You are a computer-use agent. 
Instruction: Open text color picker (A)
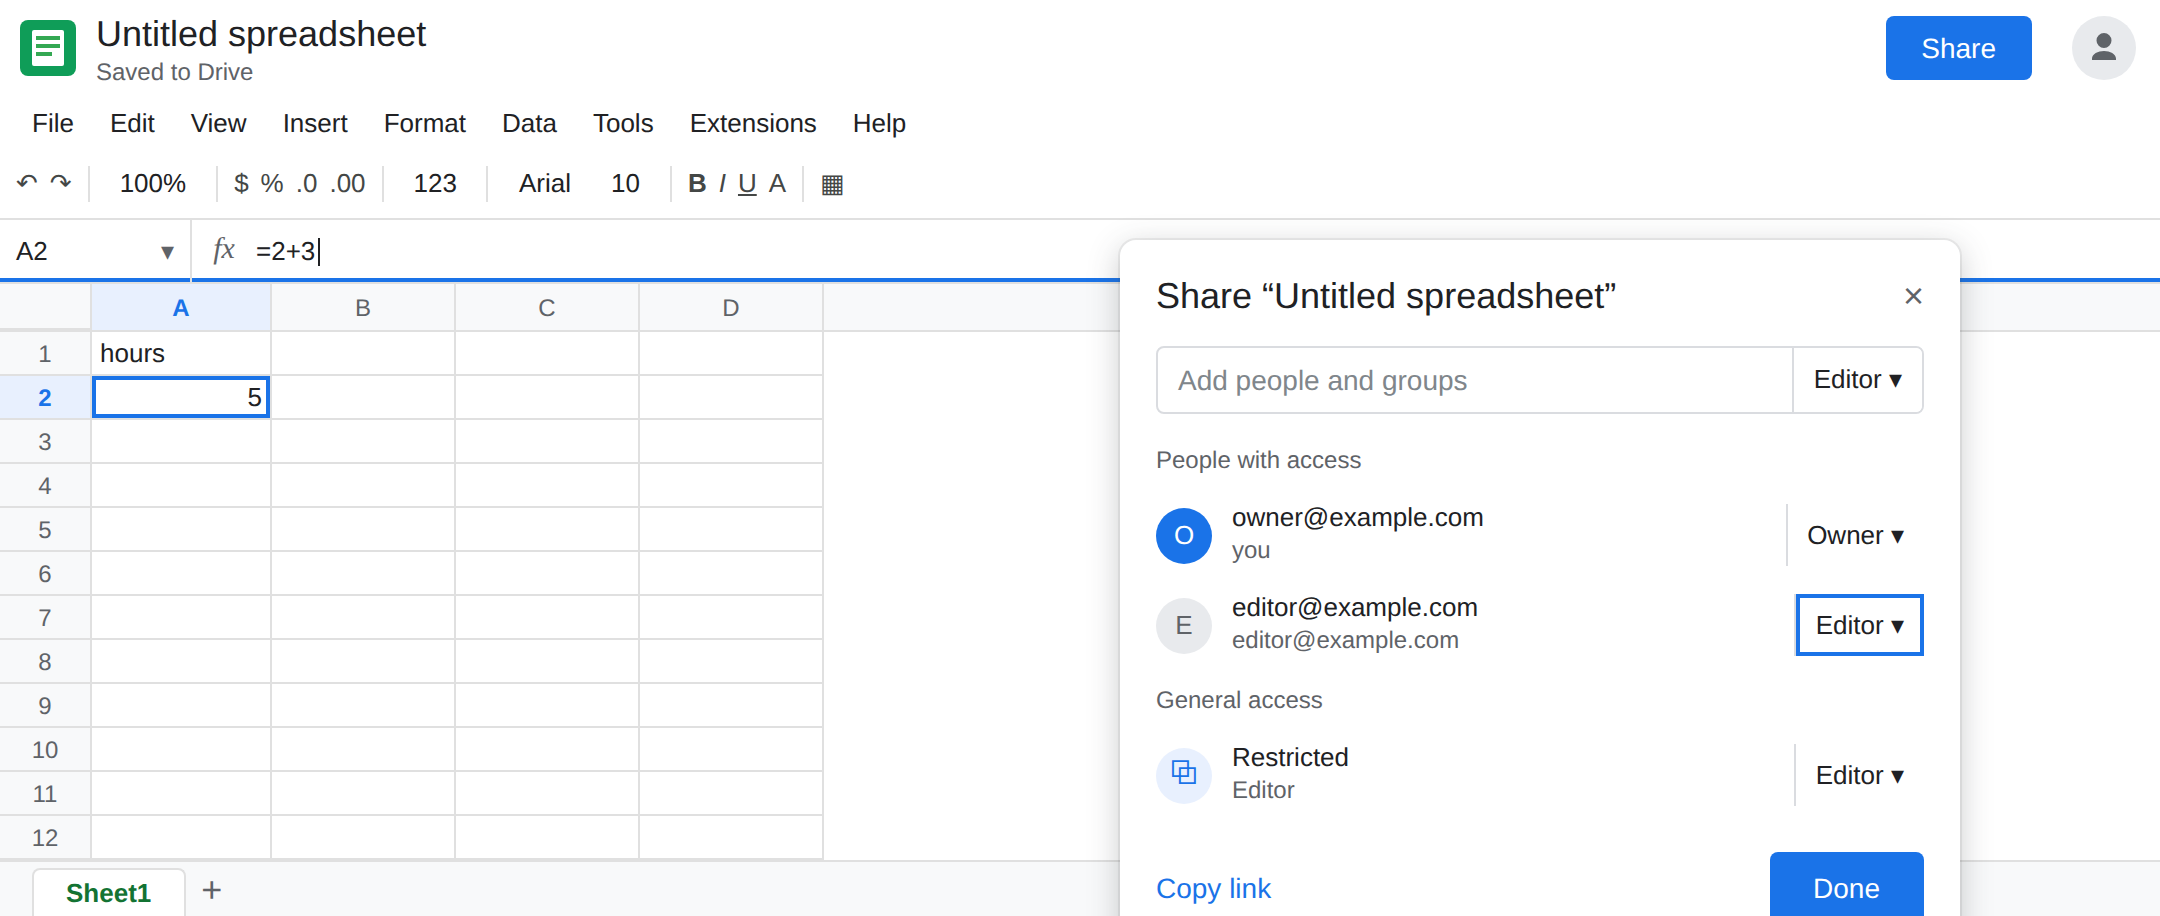[777, 183]
